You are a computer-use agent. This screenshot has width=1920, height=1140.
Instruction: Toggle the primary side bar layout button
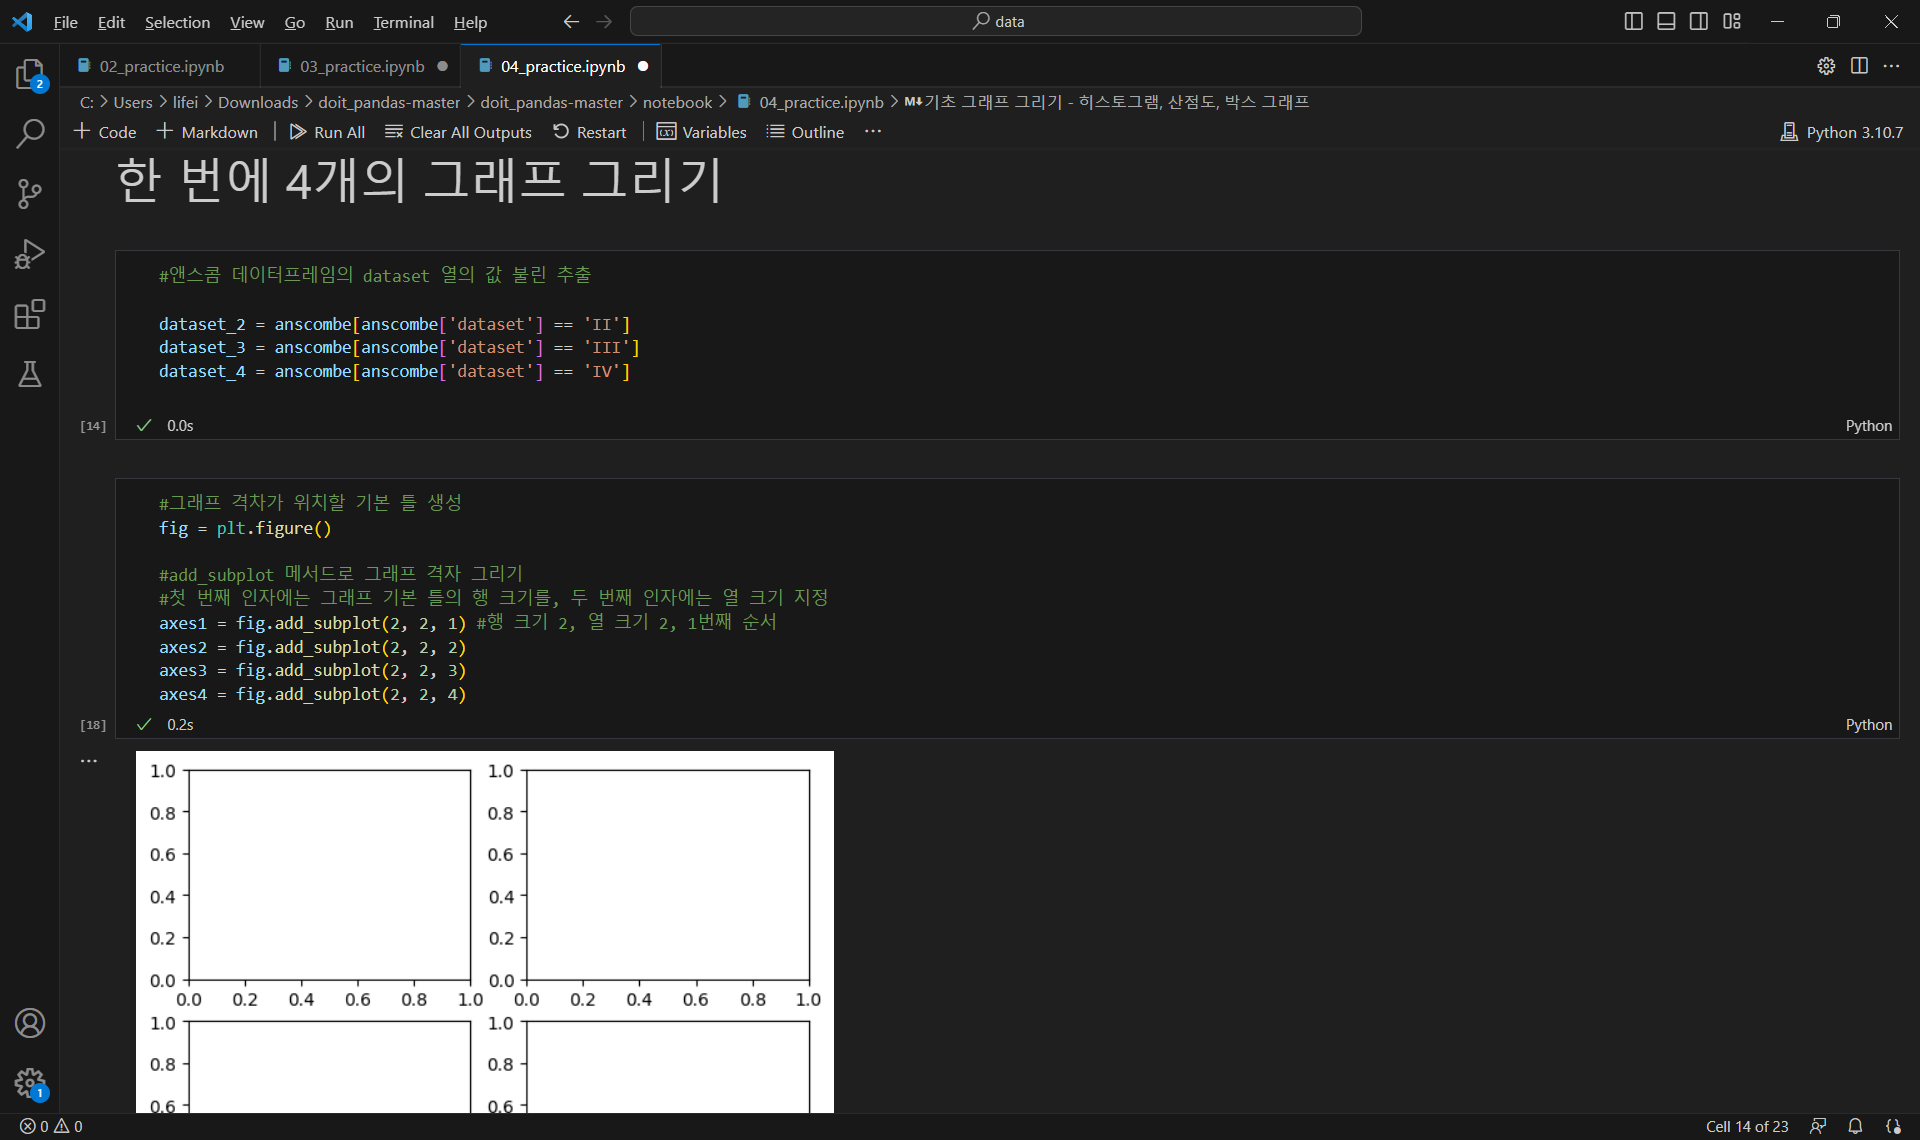click(1633, 21)
